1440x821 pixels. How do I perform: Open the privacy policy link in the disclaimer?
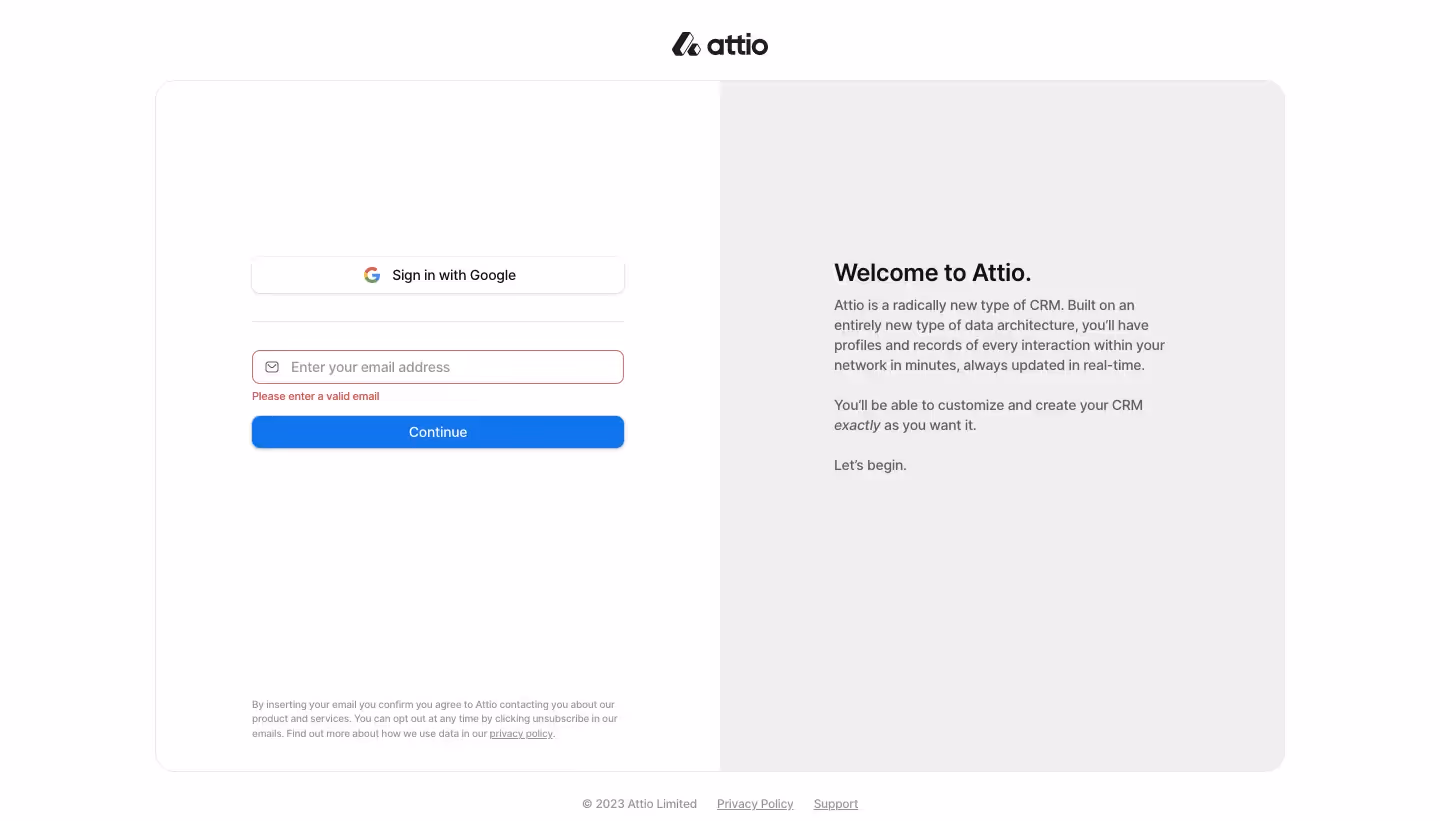click(520, 733)
